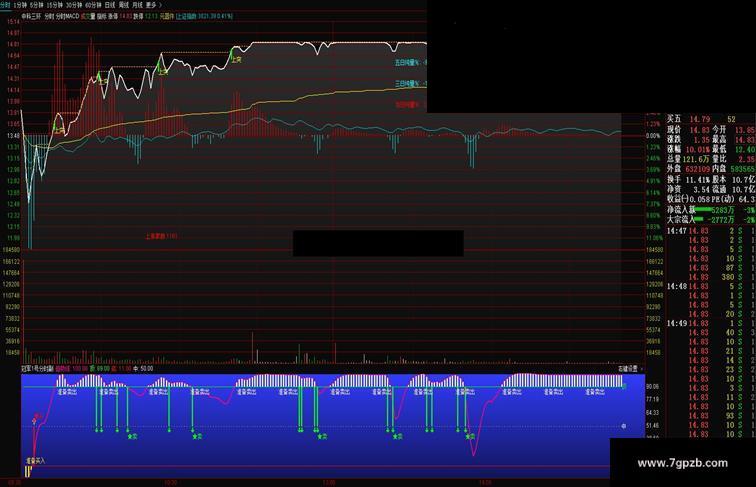Image resolution: width=756 pixels, height=487 pixels.
Task: Click the 外盘 632109 value
Action: tap(697, 169)
